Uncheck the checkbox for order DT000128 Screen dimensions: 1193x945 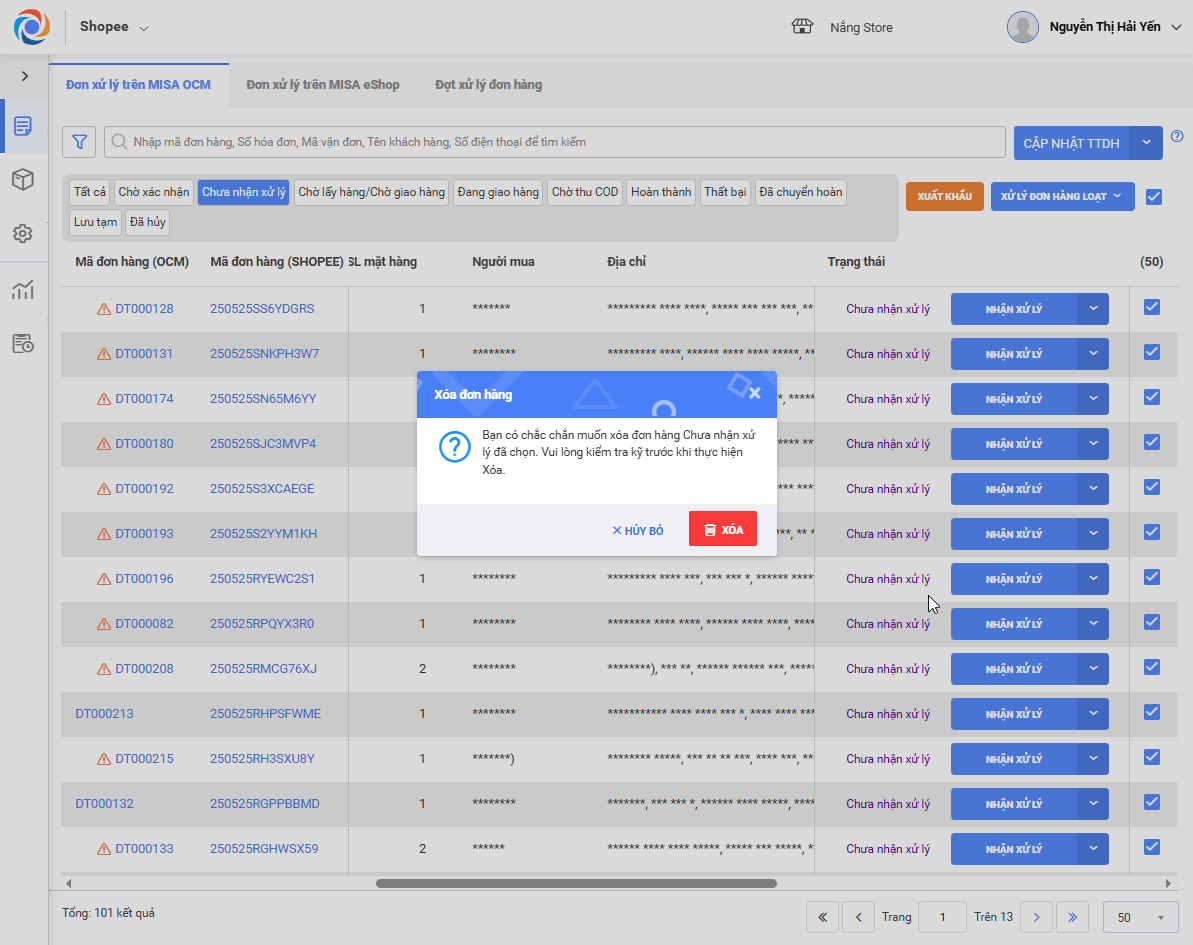tap(1152, 307)
